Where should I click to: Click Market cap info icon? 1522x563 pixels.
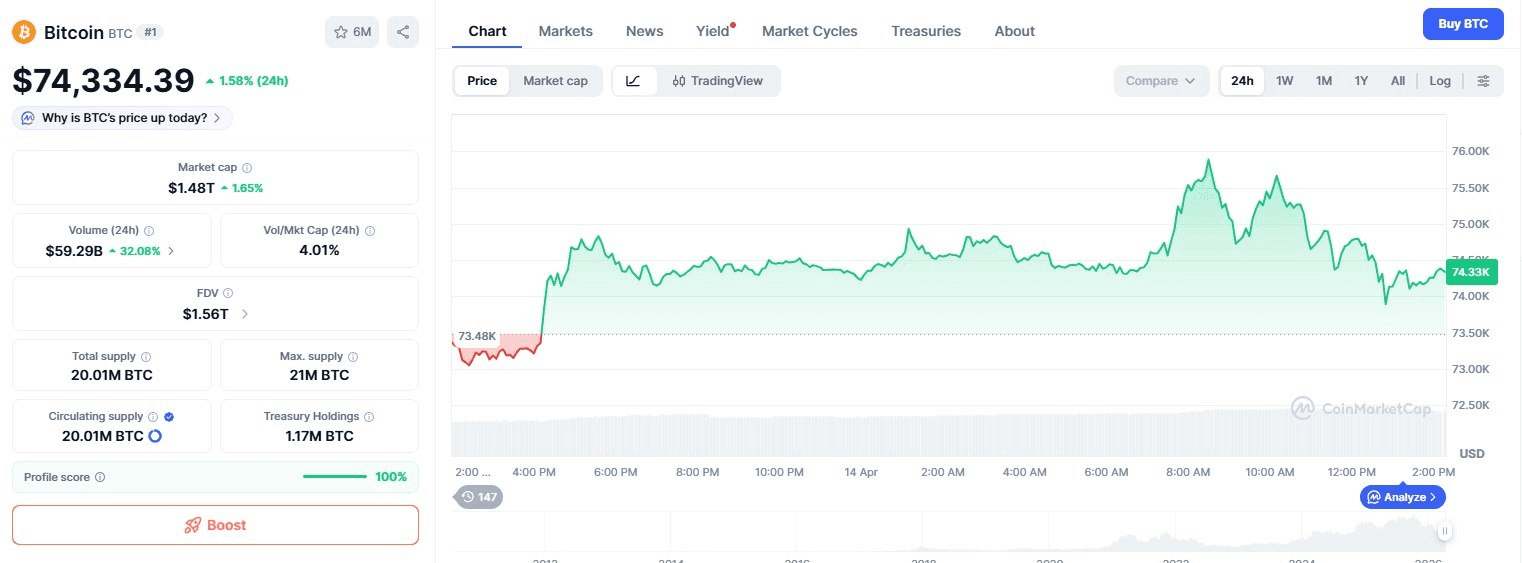(x=247, y=168)
